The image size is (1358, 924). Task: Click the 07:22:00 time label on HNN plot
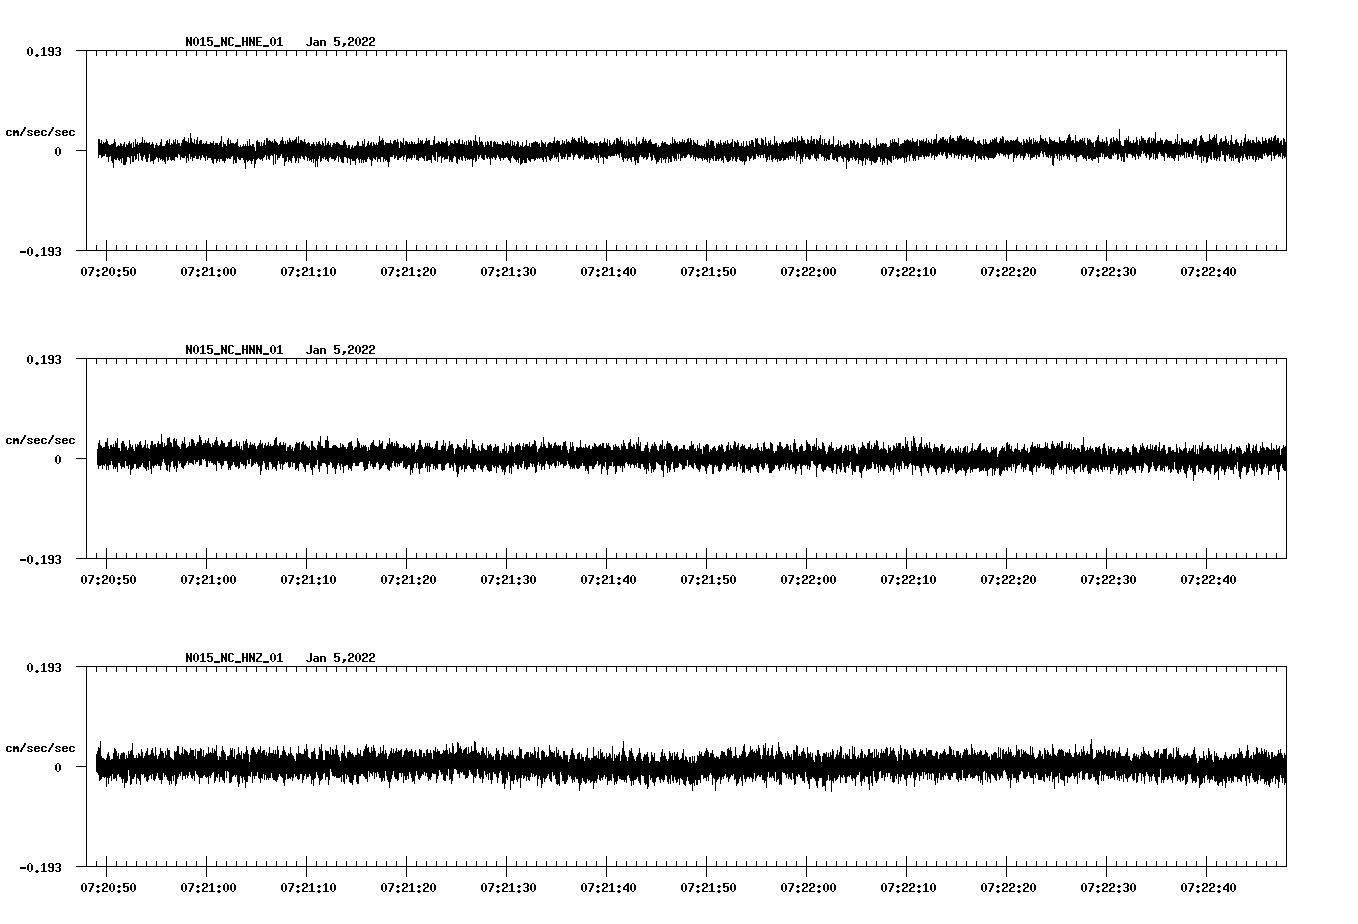pos(808,580)
